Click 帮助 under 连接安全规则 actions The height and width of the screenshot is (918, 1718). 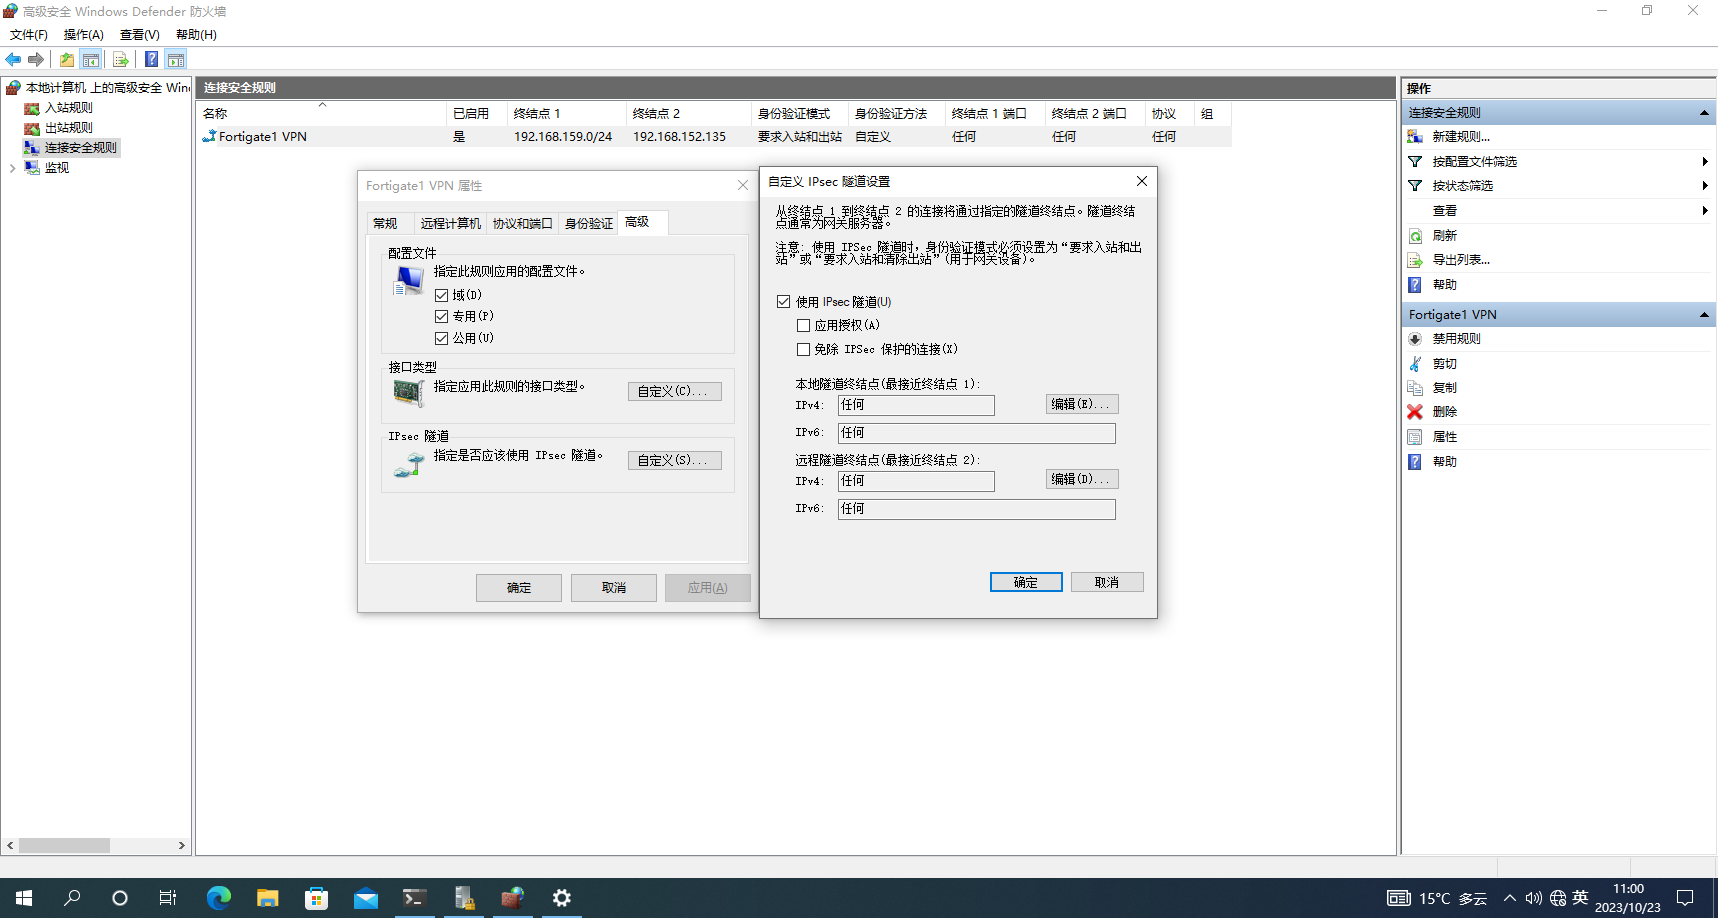1444,285
